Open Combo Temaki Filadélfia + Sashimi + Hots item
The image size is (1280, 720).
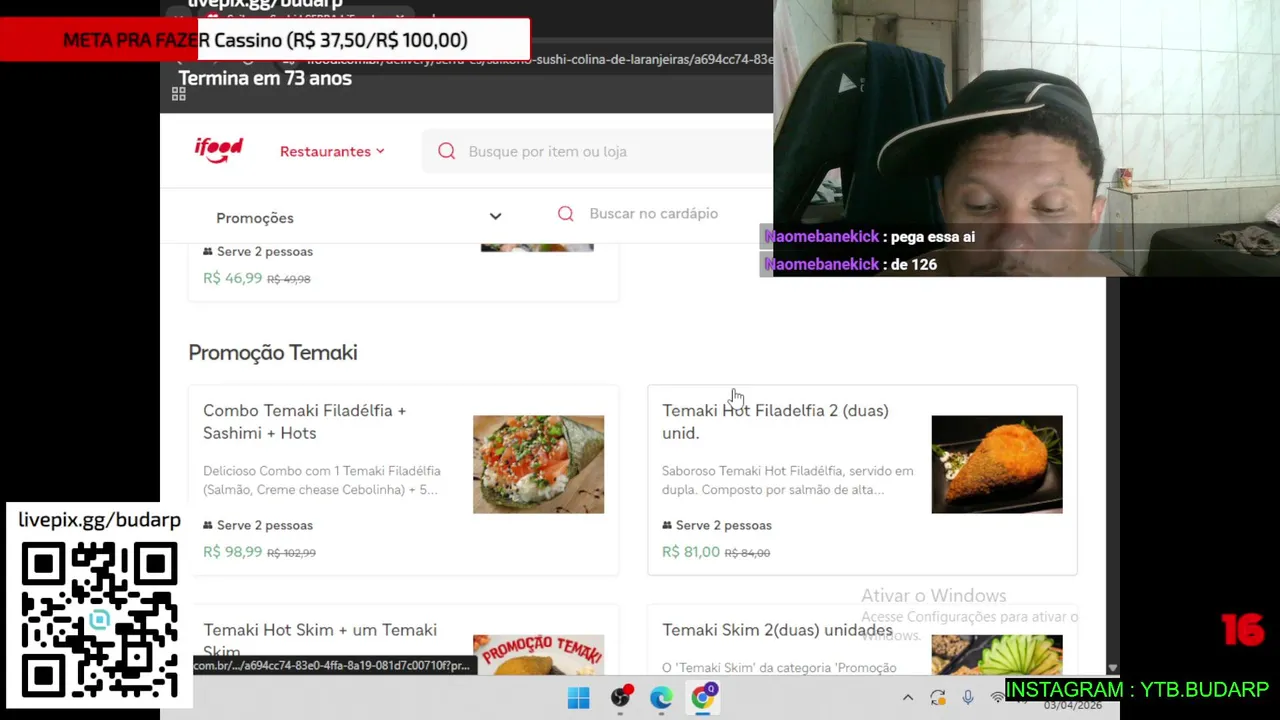click(x=403, y=481)
